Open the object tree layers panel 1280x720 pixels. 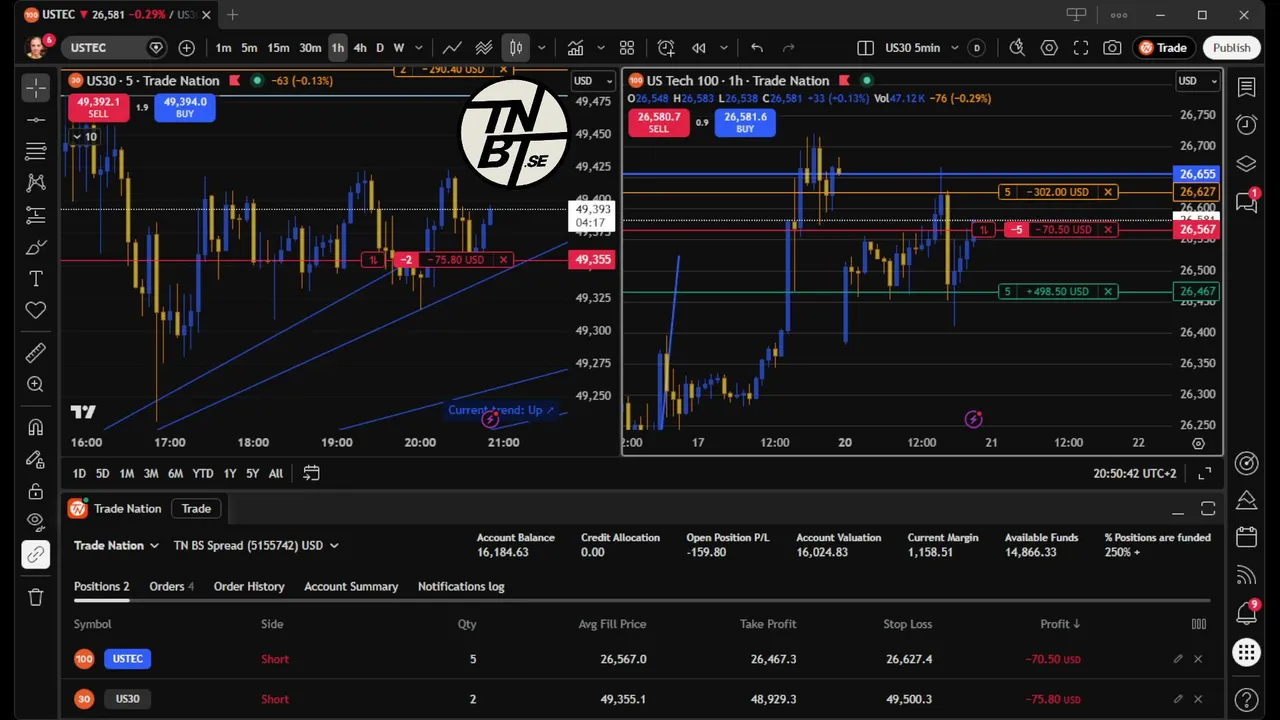click(x=1246, y=164)
